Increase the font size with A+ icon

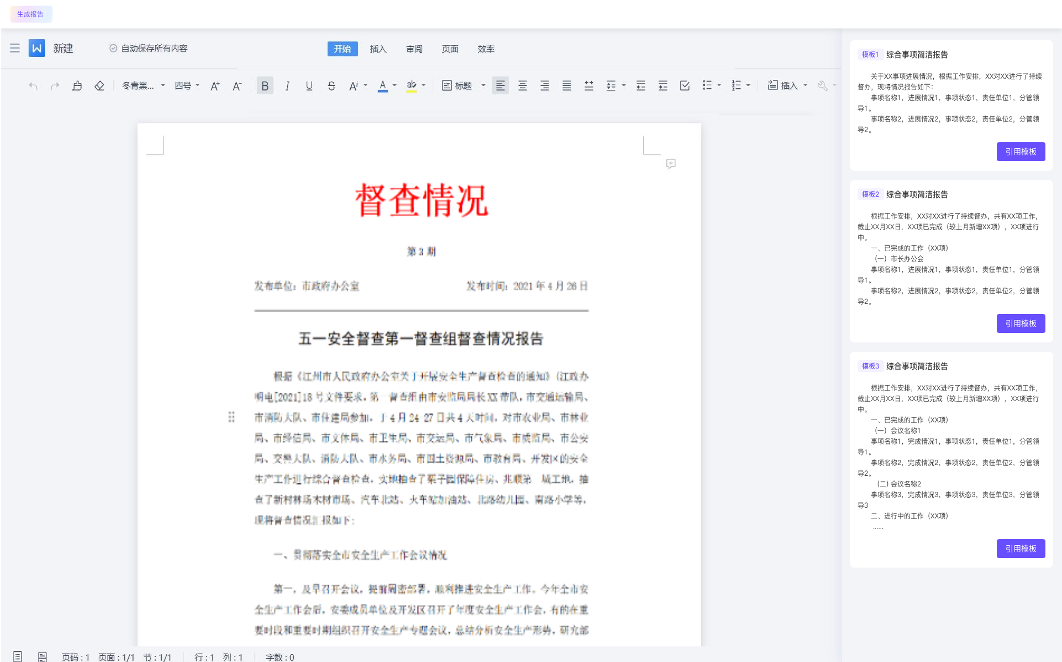(x=216, y=86)
